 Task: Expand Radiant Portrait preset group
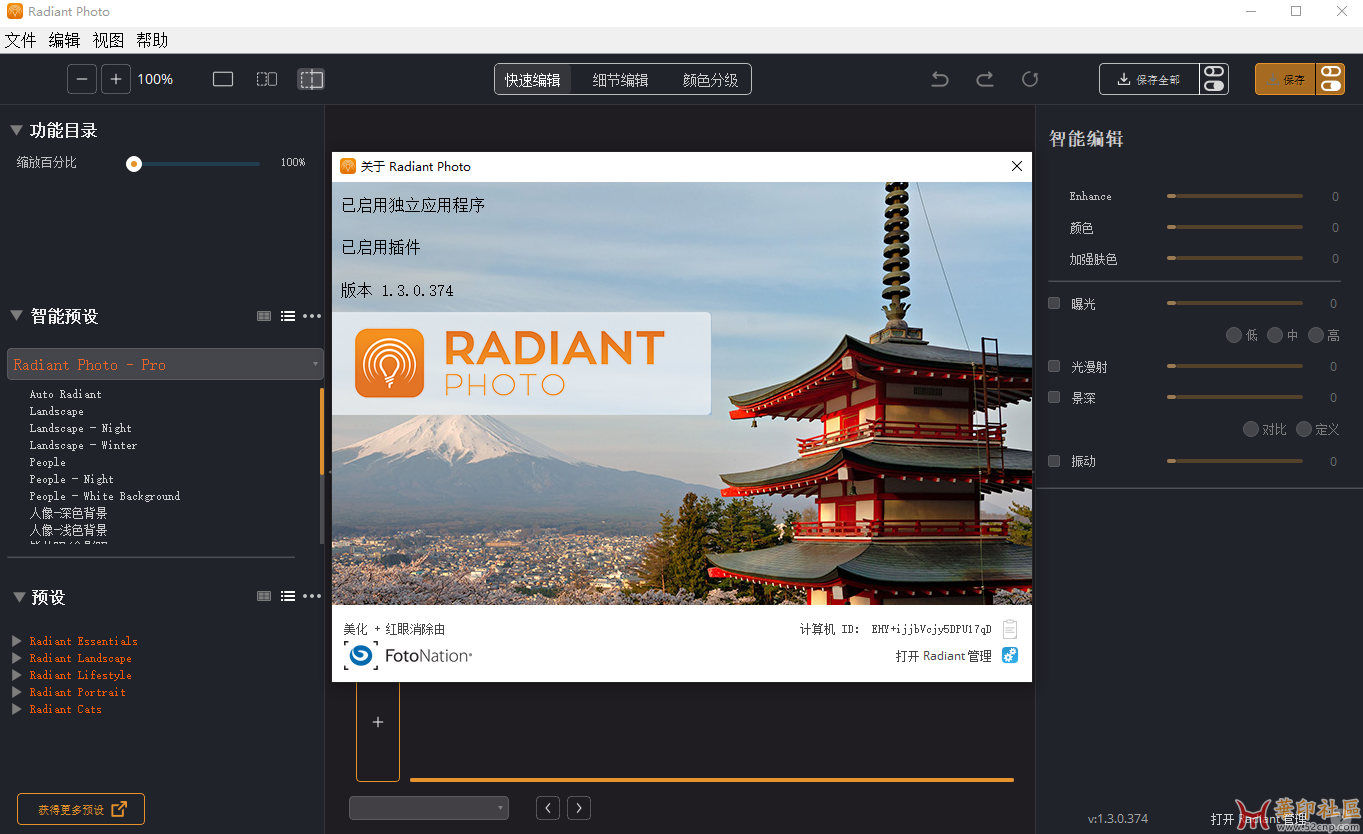pyautogui.click(x=16, y=692)
